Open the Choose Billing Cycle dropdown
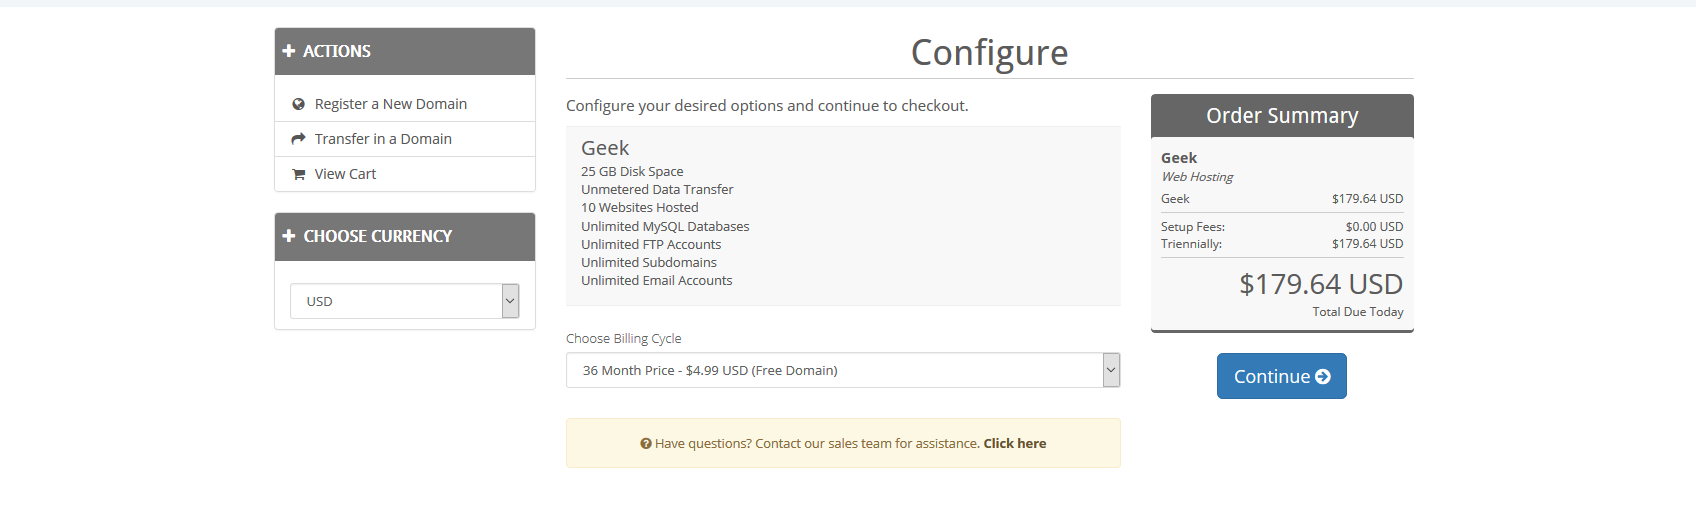The height and width of the screenshot is (514, 1696). pyautogui.click(x=843, y=370)
